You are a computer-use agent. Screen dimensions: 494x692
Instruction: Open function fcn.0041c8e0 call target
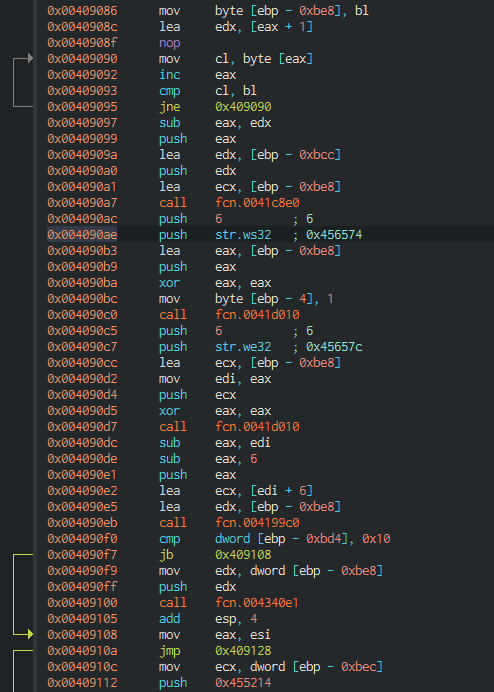coord(257,203)
